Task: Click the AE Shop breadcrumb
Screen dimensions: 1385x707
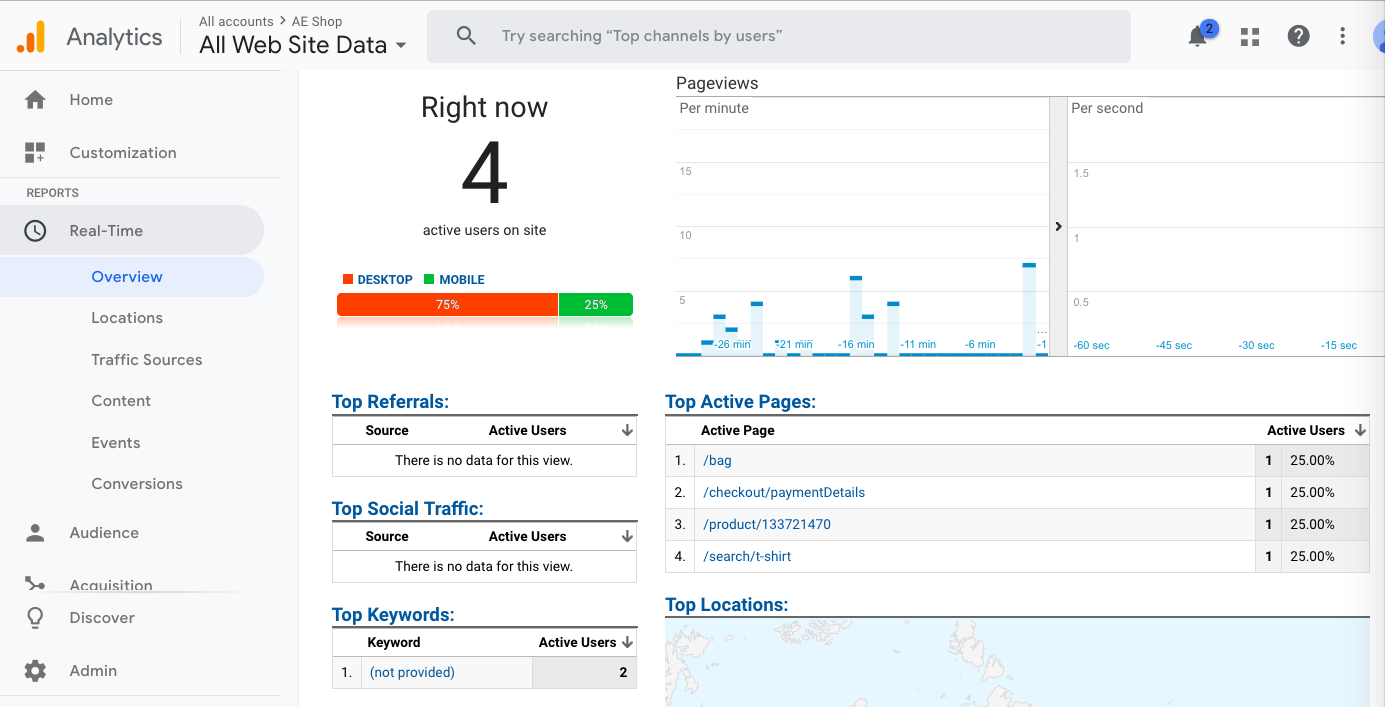Action: tap(318, 21)
